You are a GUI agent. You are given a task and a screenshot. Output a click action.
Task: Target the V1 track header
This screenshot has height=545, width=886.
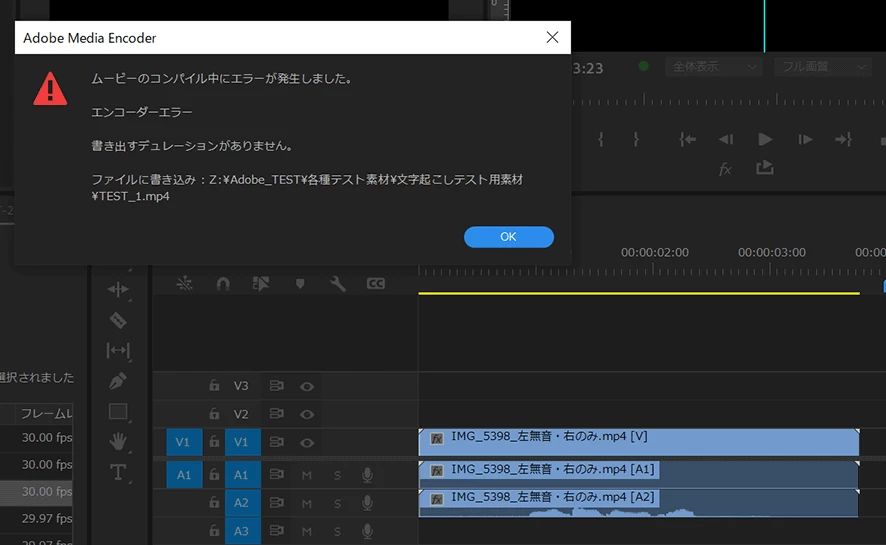[243, 442]
